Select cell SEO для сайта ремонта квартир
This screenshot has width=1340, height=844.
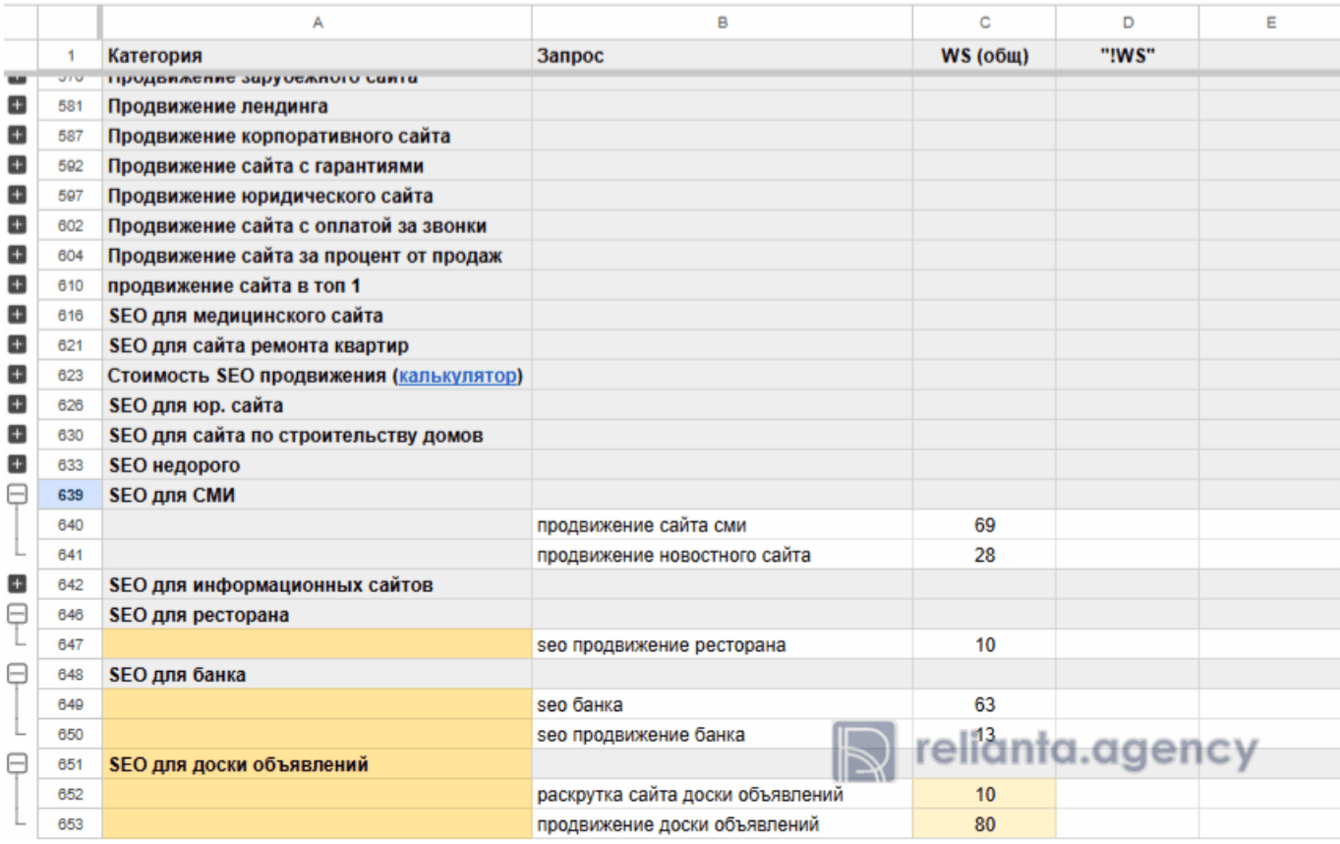pos(317,346)
